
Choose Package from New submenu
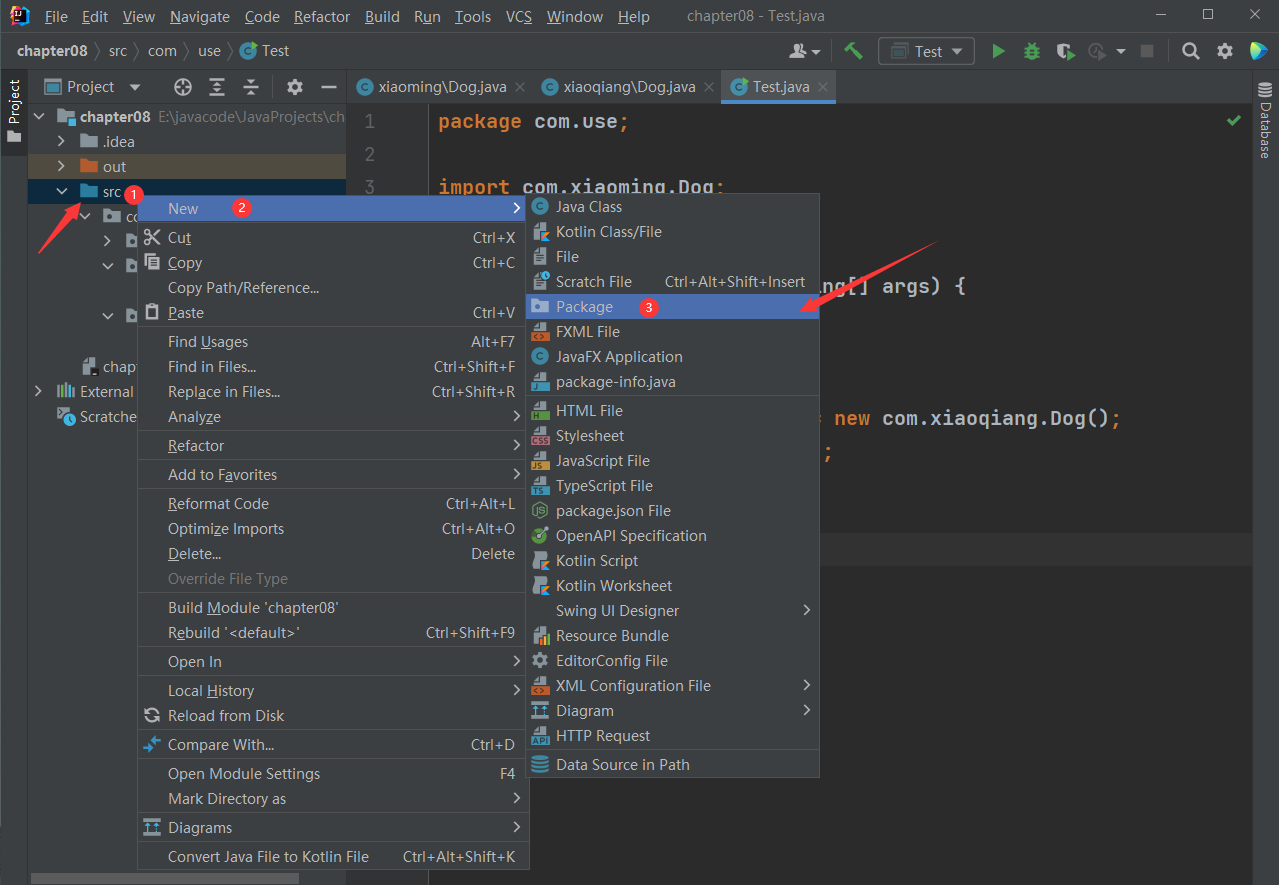(x=672, y=307)
